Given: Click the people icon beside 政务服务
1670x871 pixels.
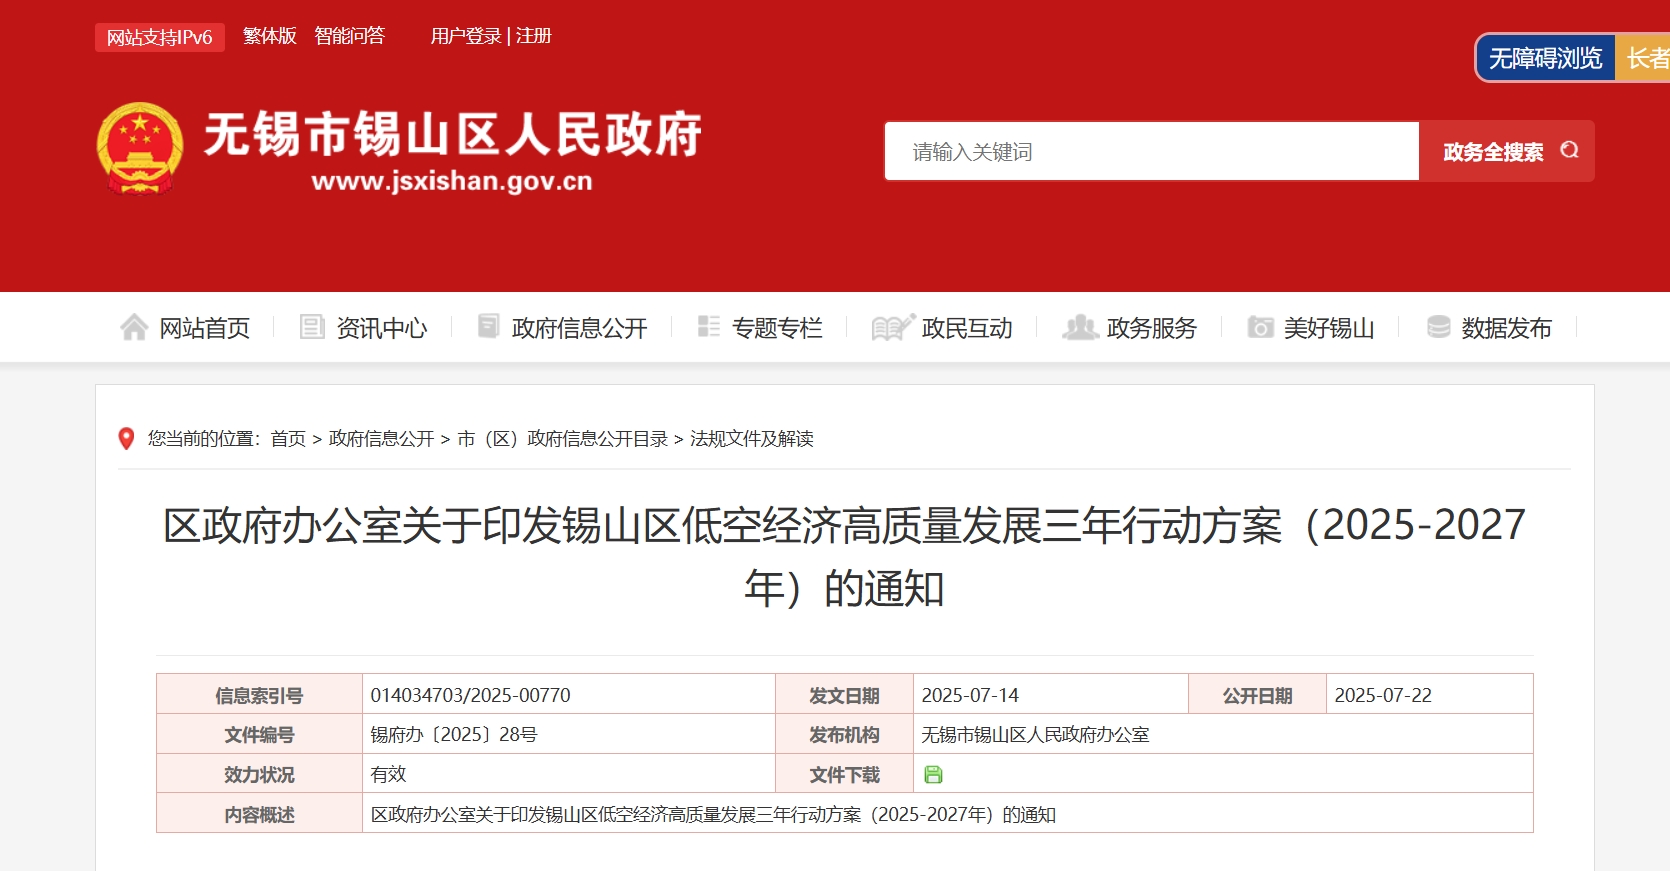Looking at the screenshot, I should 1079,327.
